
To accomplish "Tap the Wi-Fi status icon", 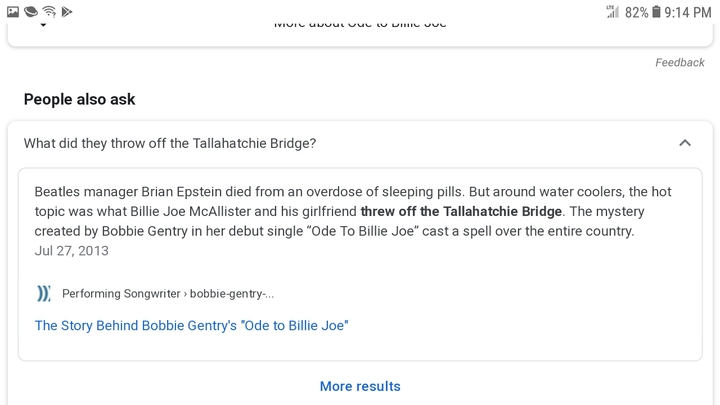I will pyautogui.click(x=49, y=11).
